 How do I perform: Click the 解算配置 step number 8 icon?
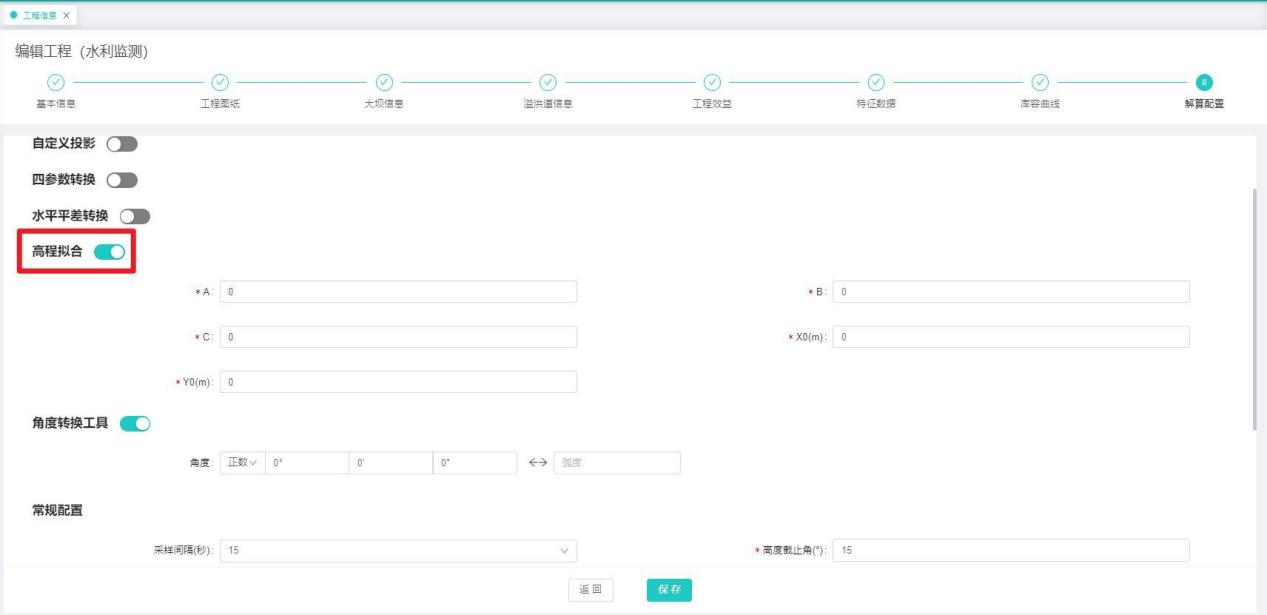[1204, 82]
